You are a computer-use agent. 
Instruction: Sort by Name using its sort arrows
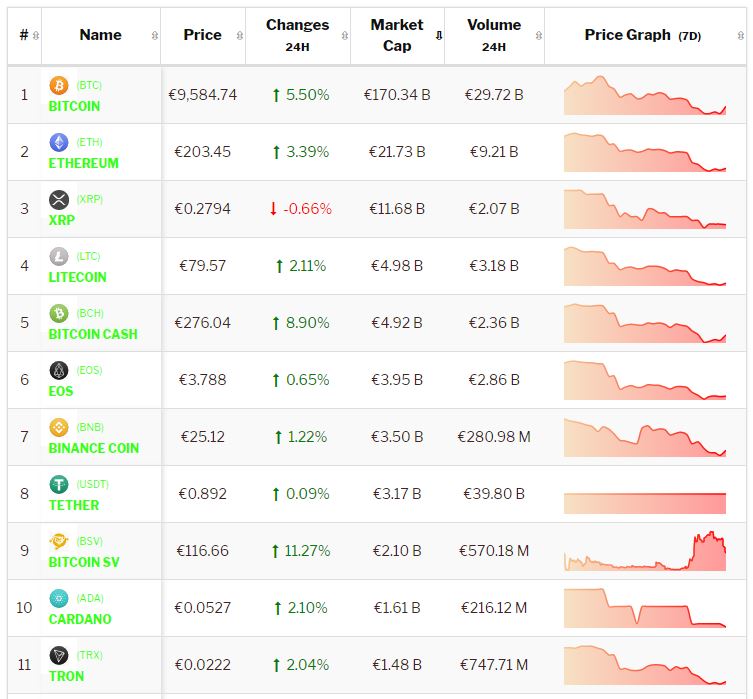tap(154, 35)
